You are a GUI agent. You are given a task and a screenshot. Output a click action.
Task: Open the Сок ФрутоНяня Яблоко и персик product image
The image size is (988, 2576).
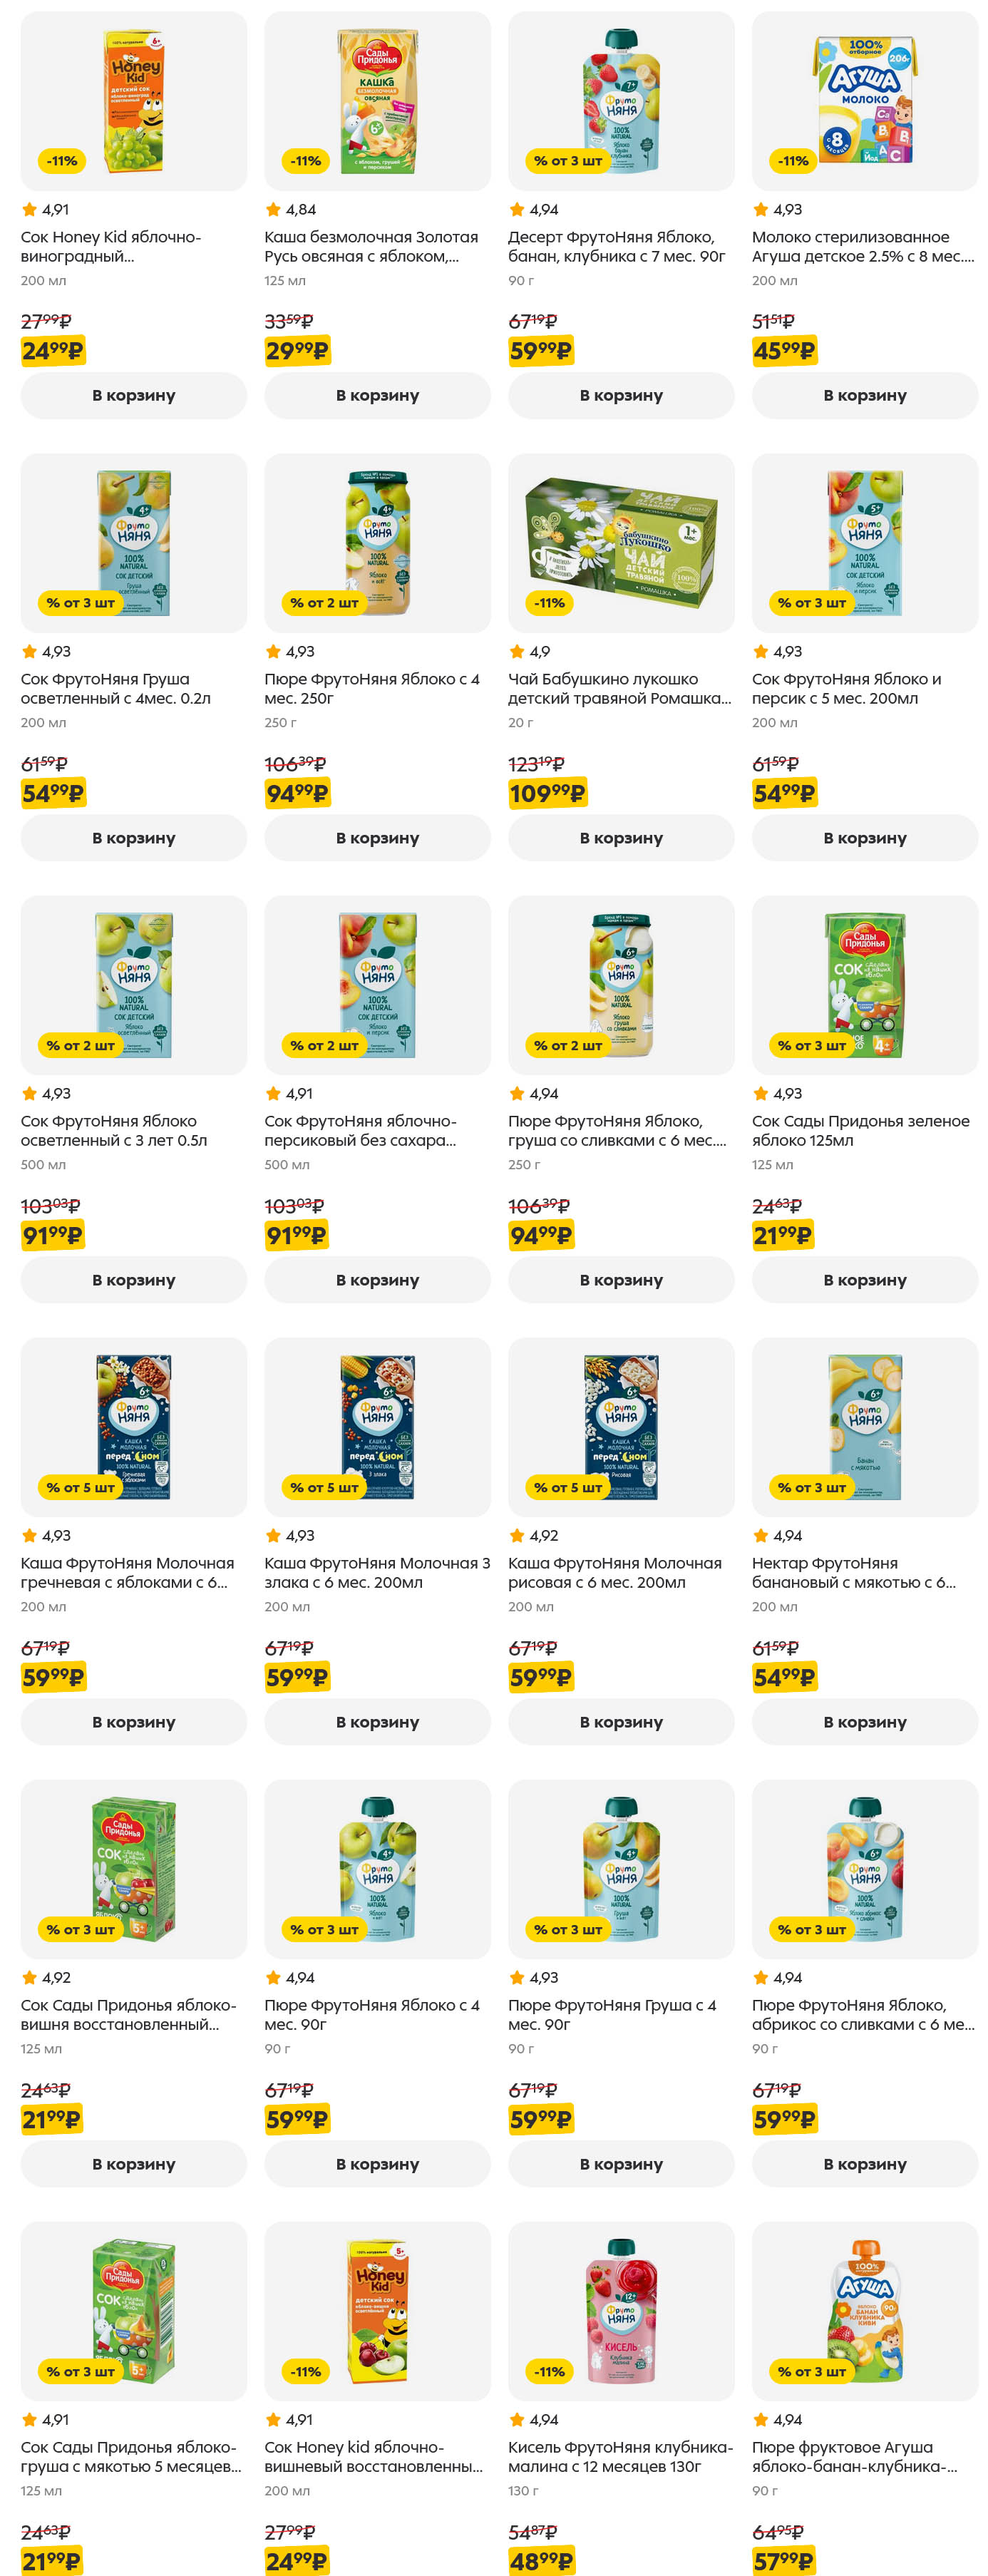pos(865,542)
